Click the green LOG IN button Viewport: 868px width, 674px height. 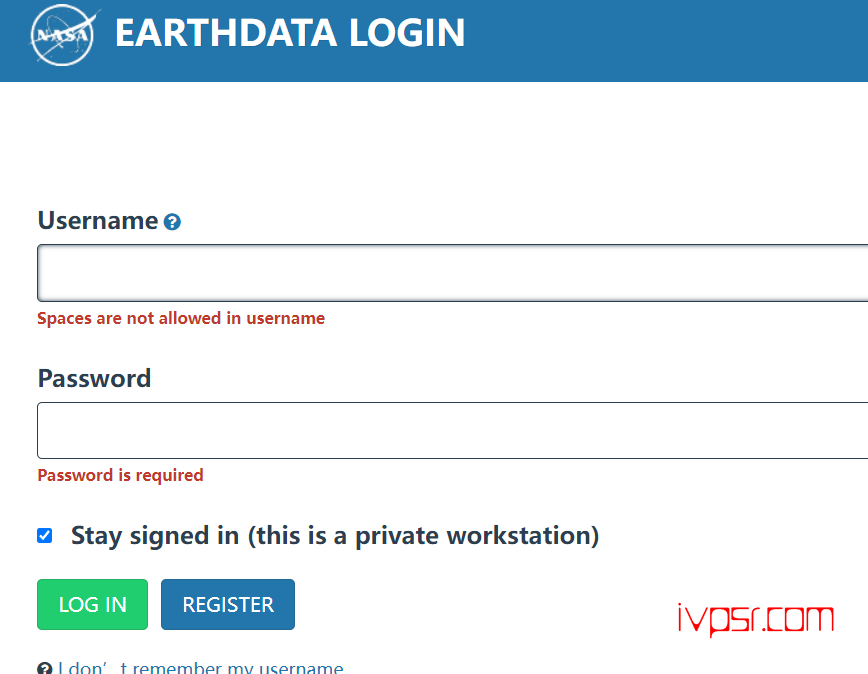click(92, 604)
